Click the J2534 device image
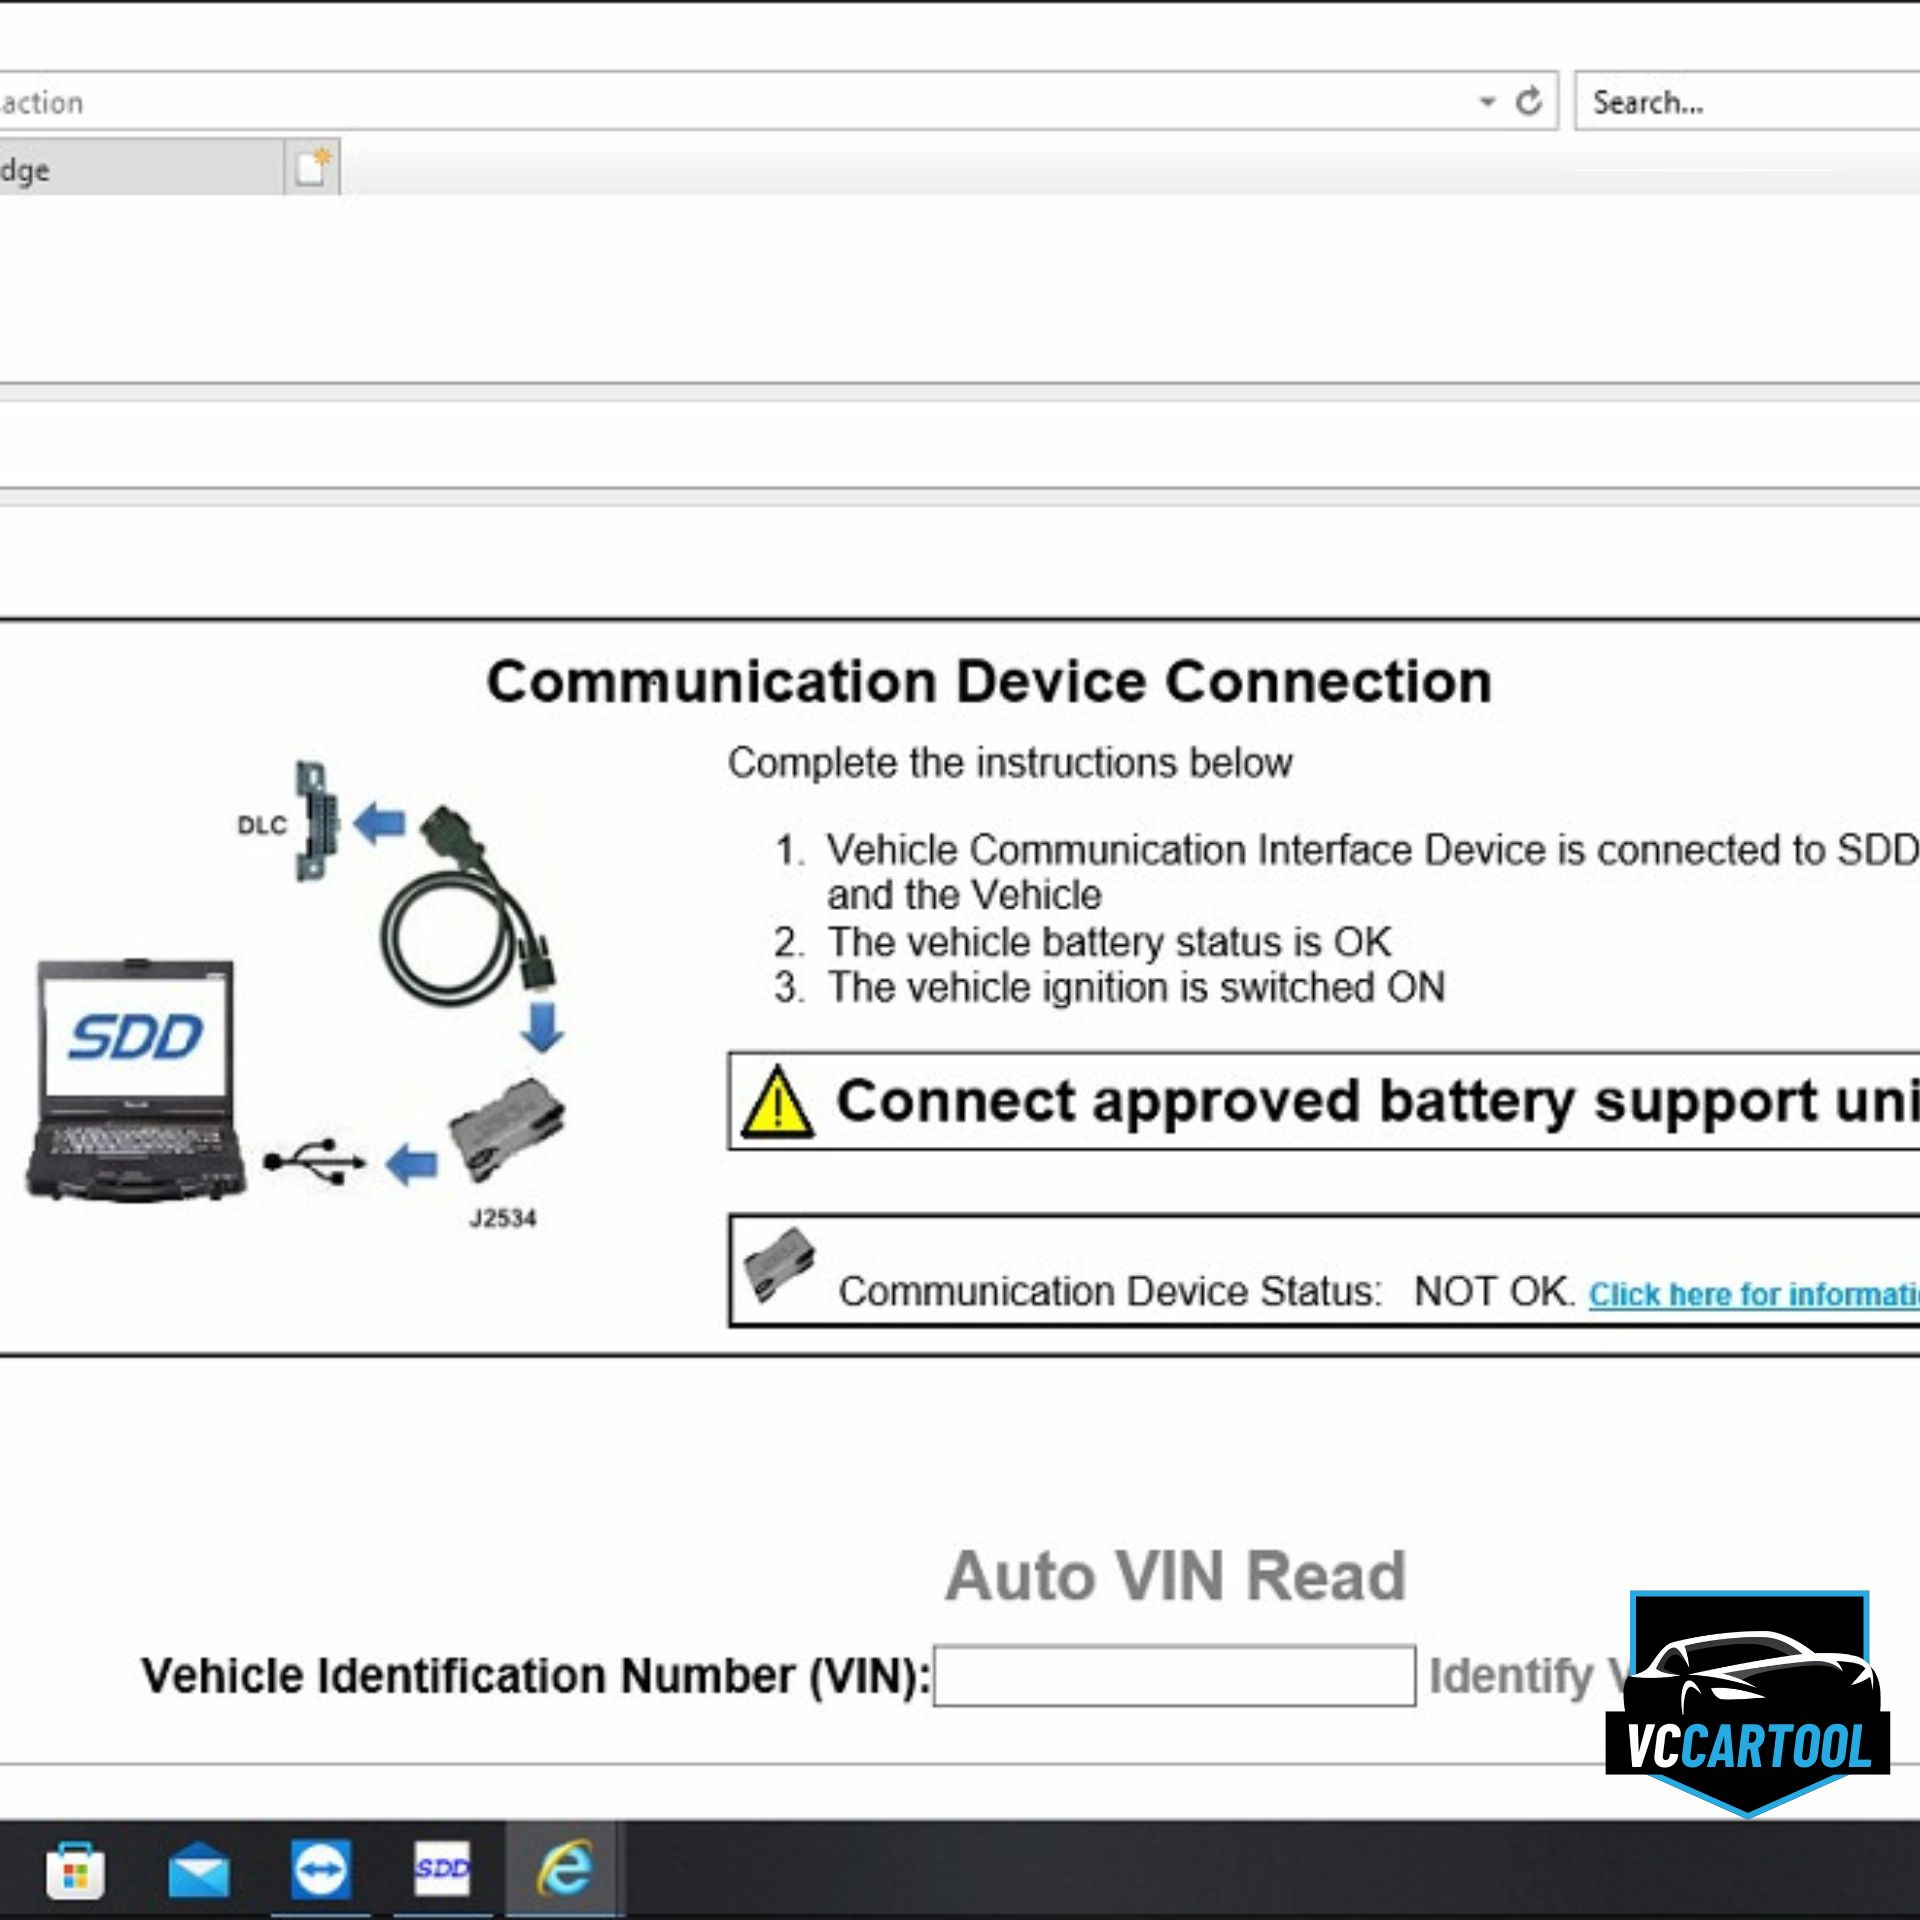The width and height of the screenshot is (1920, 1920). tap(506, 1130)
